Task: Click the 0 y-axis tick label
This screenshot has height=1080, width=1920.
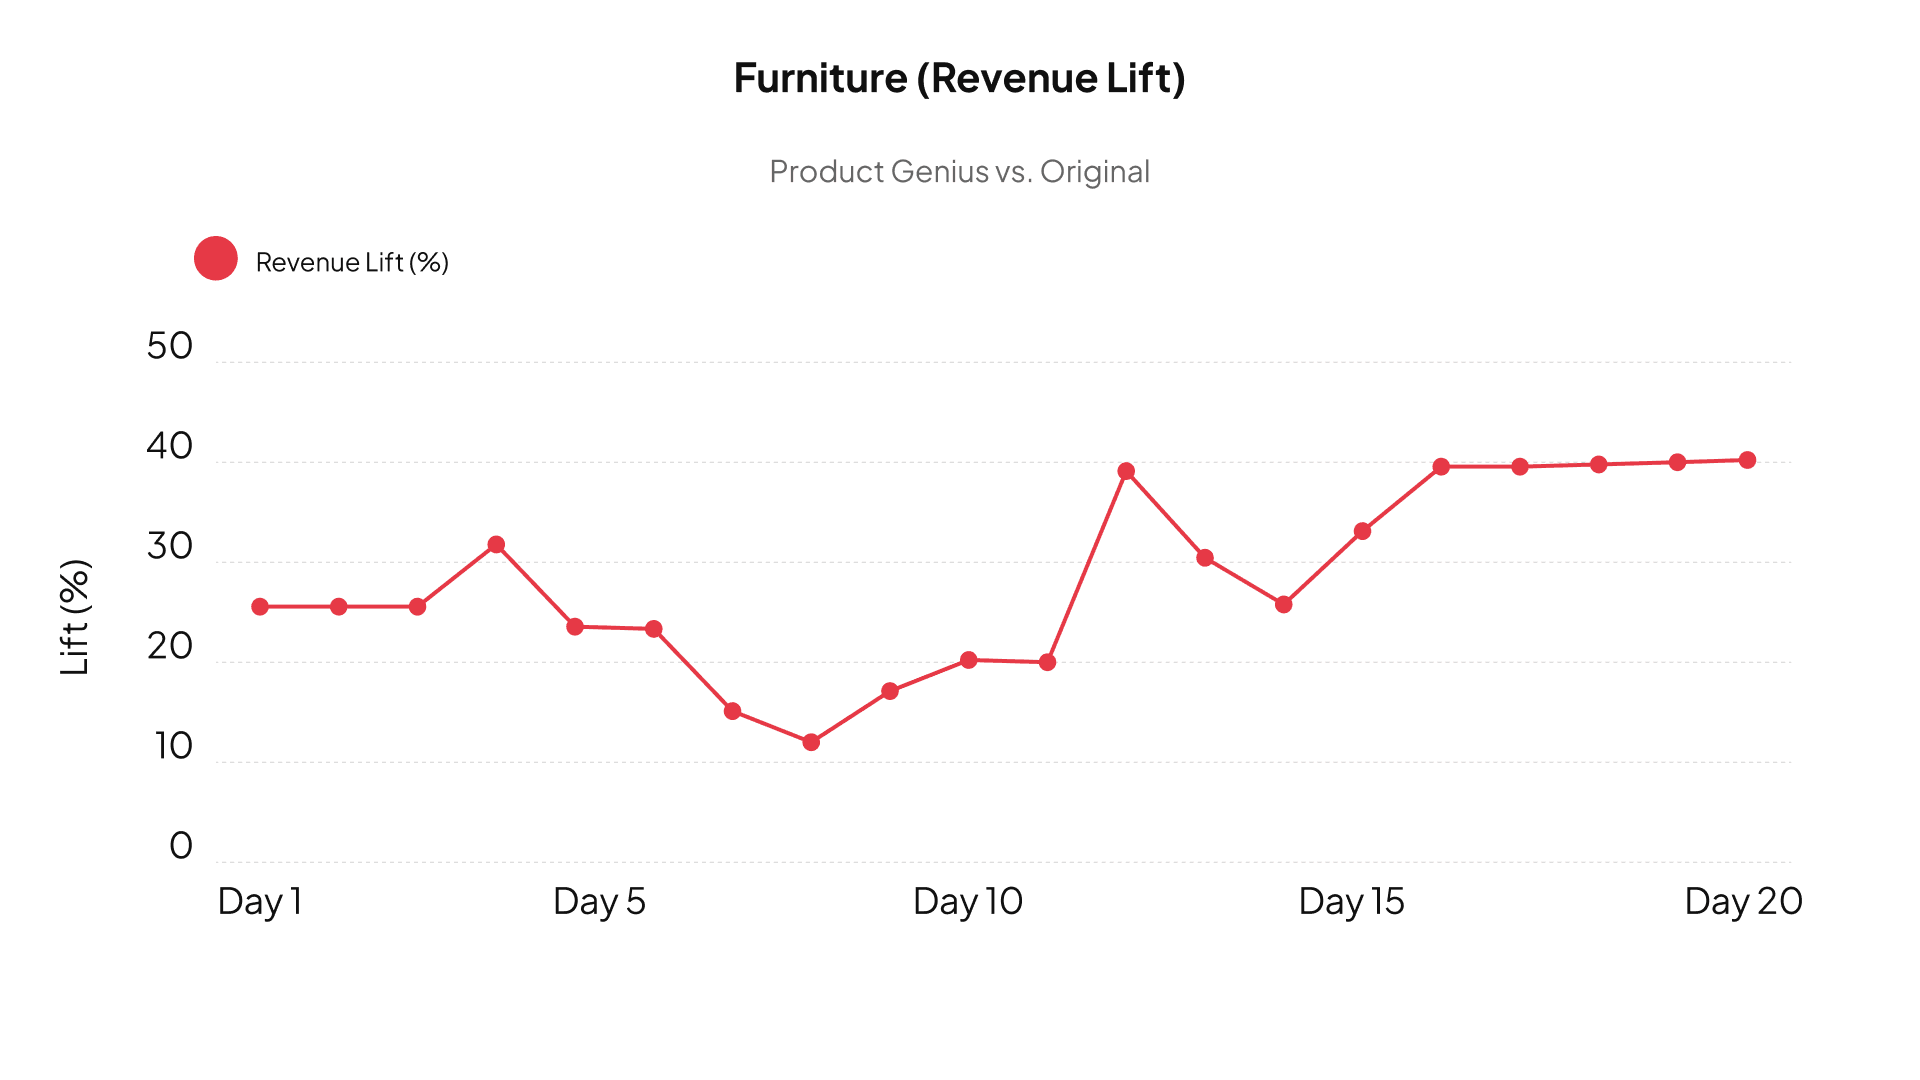Action: (x=181, y=846)
